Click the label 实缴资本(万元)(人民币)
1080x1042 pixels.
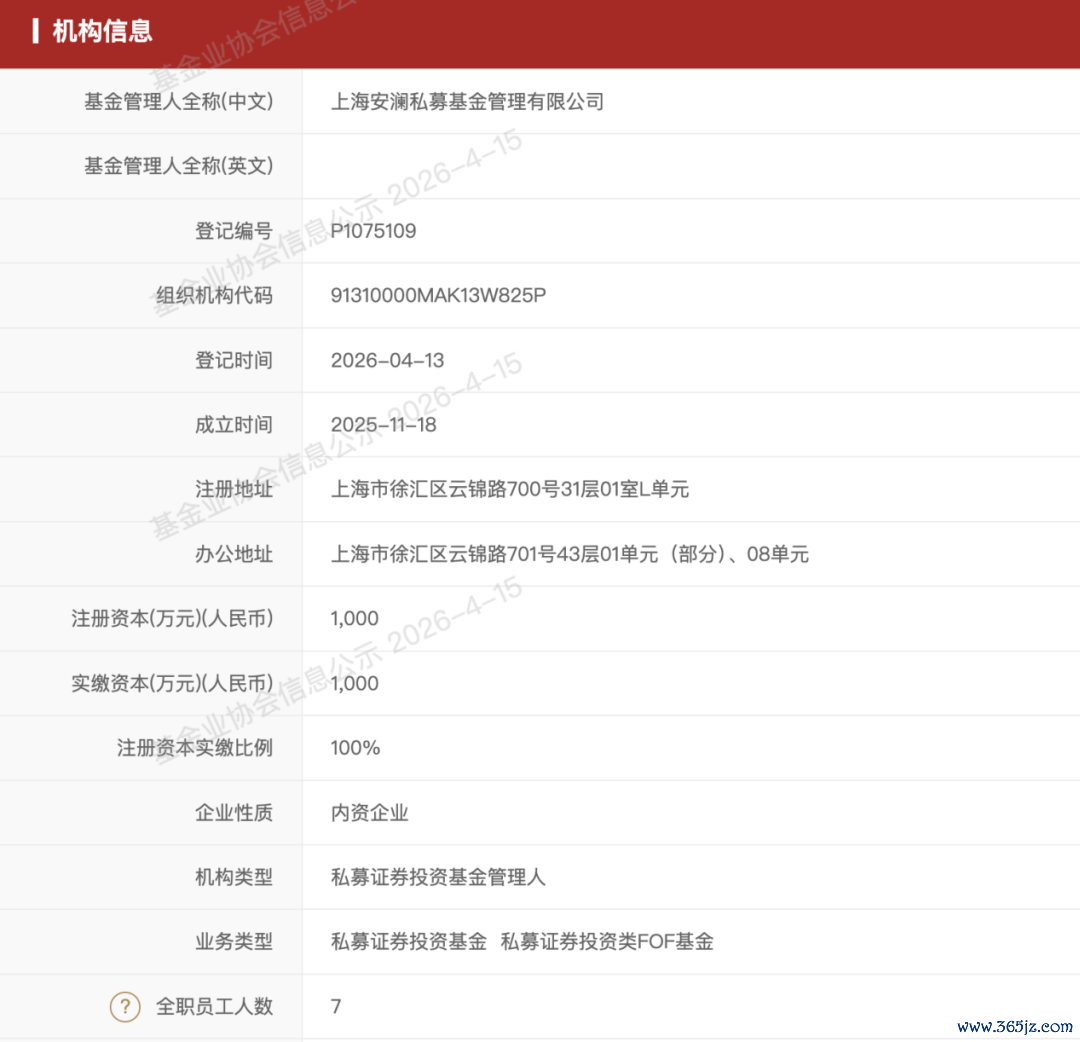(x=172, y=683)
